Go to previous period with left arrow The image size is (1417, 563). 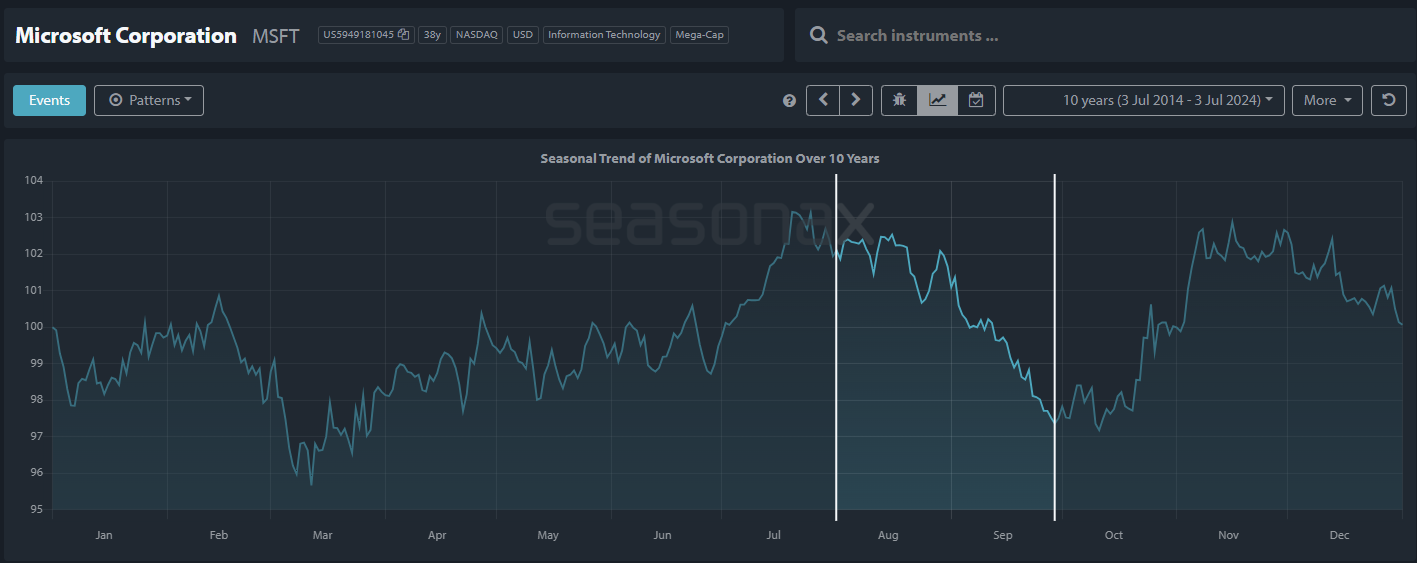pyautogui.click(x=823, y=100)
